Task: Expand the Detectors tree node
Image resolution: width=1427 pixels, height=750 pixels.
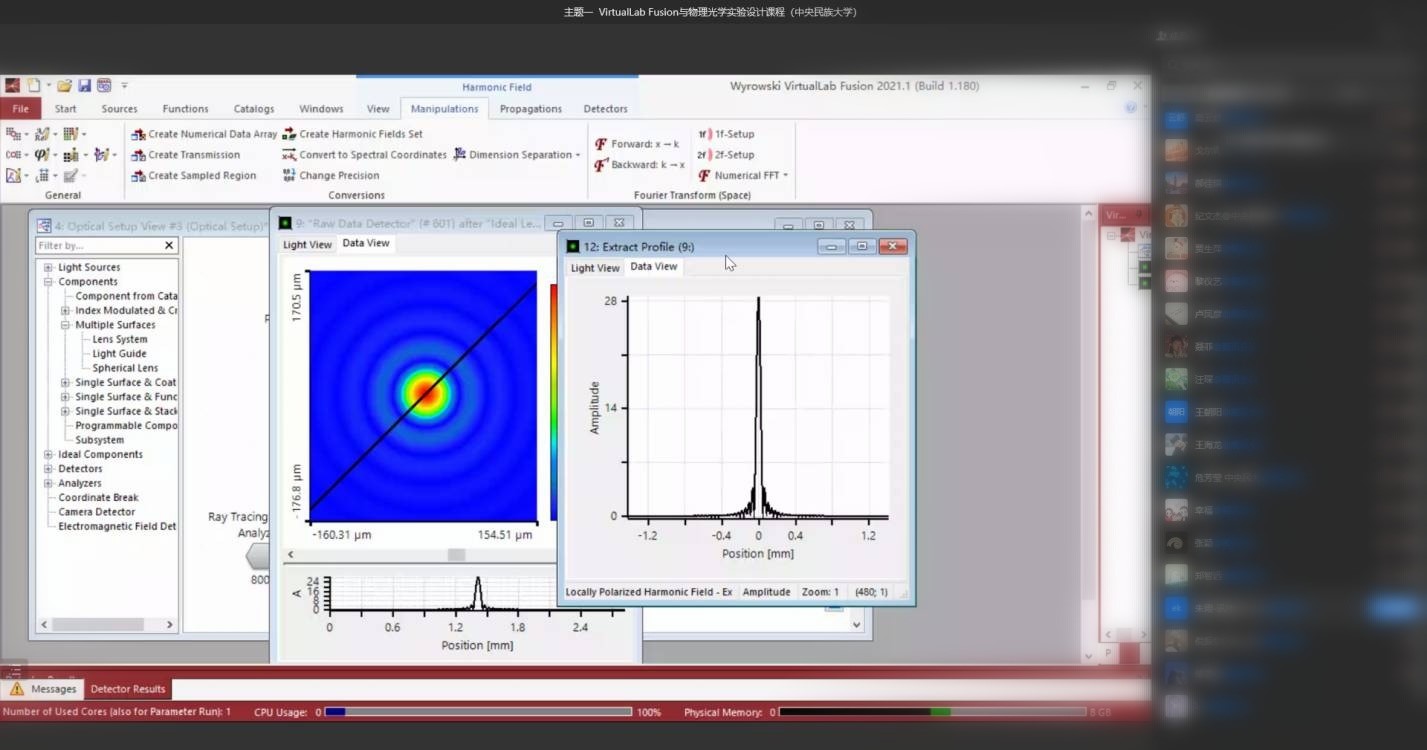Action: 48,469
